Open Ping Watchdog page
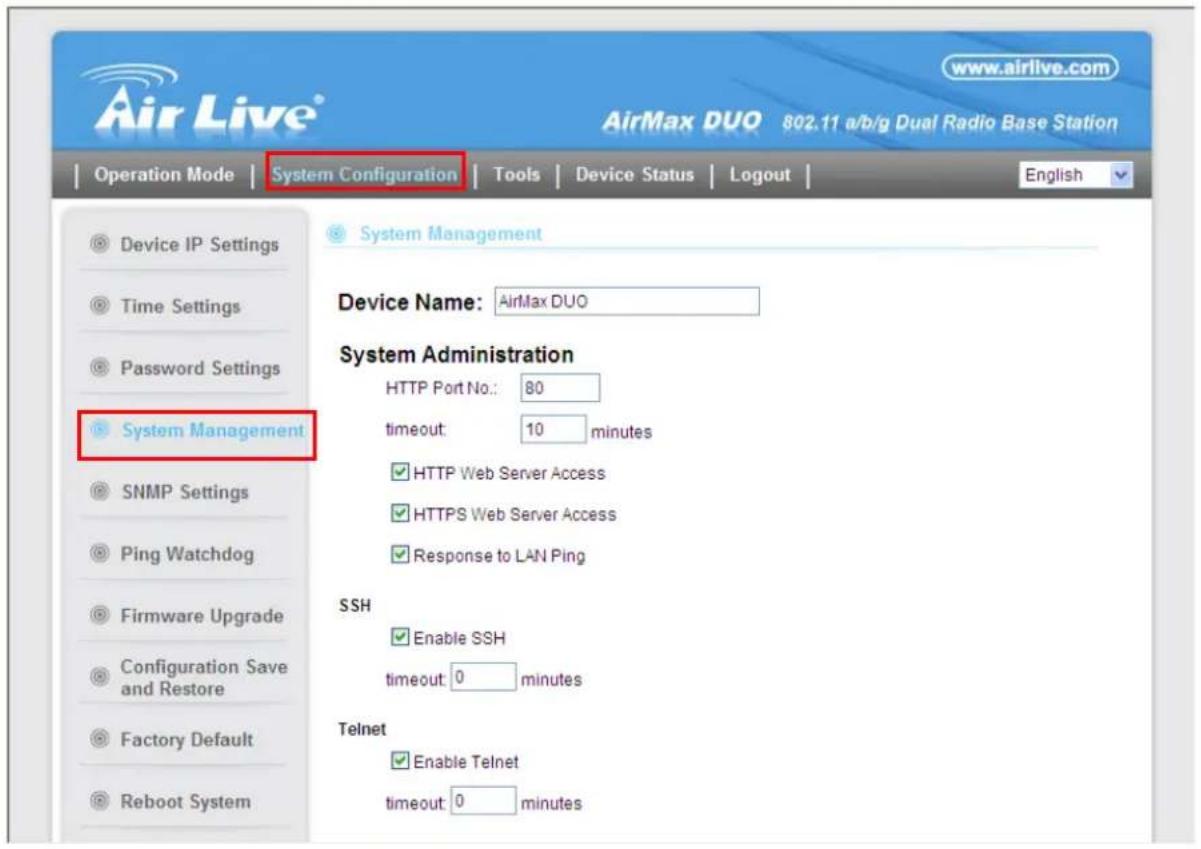1201x849 pixels. [187, 554]
